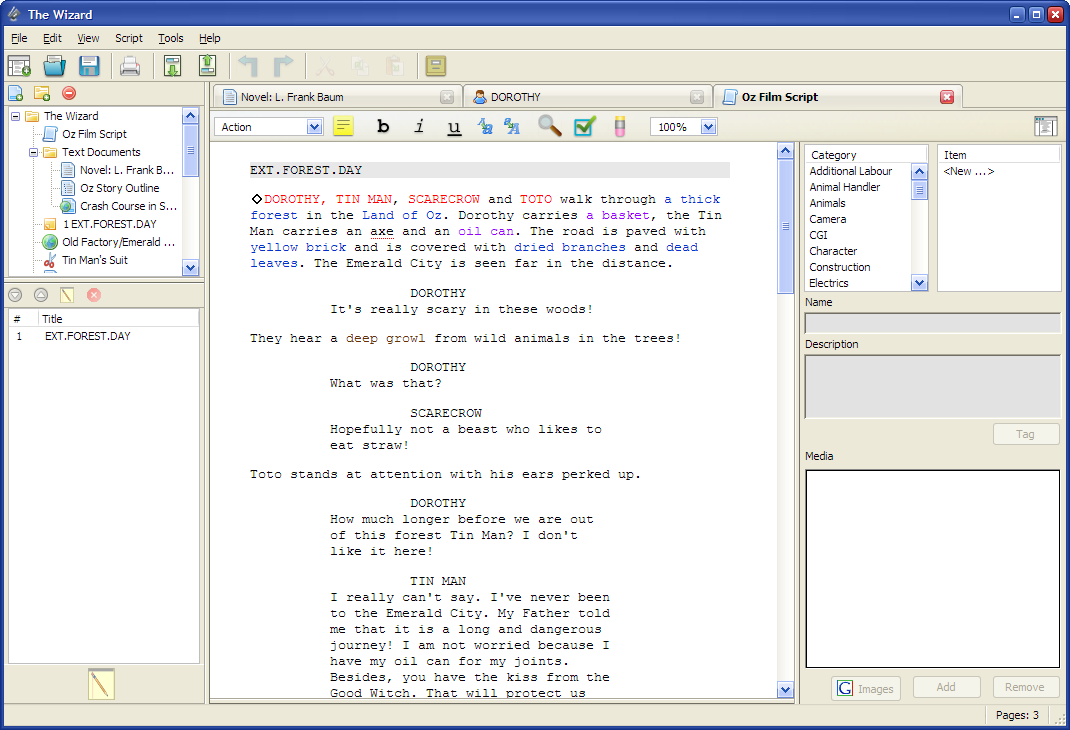Click down arrow of Category list scrollbar
Viewport: 1070px width, 730px height.
pyautogui.click(x=920, y=282)
